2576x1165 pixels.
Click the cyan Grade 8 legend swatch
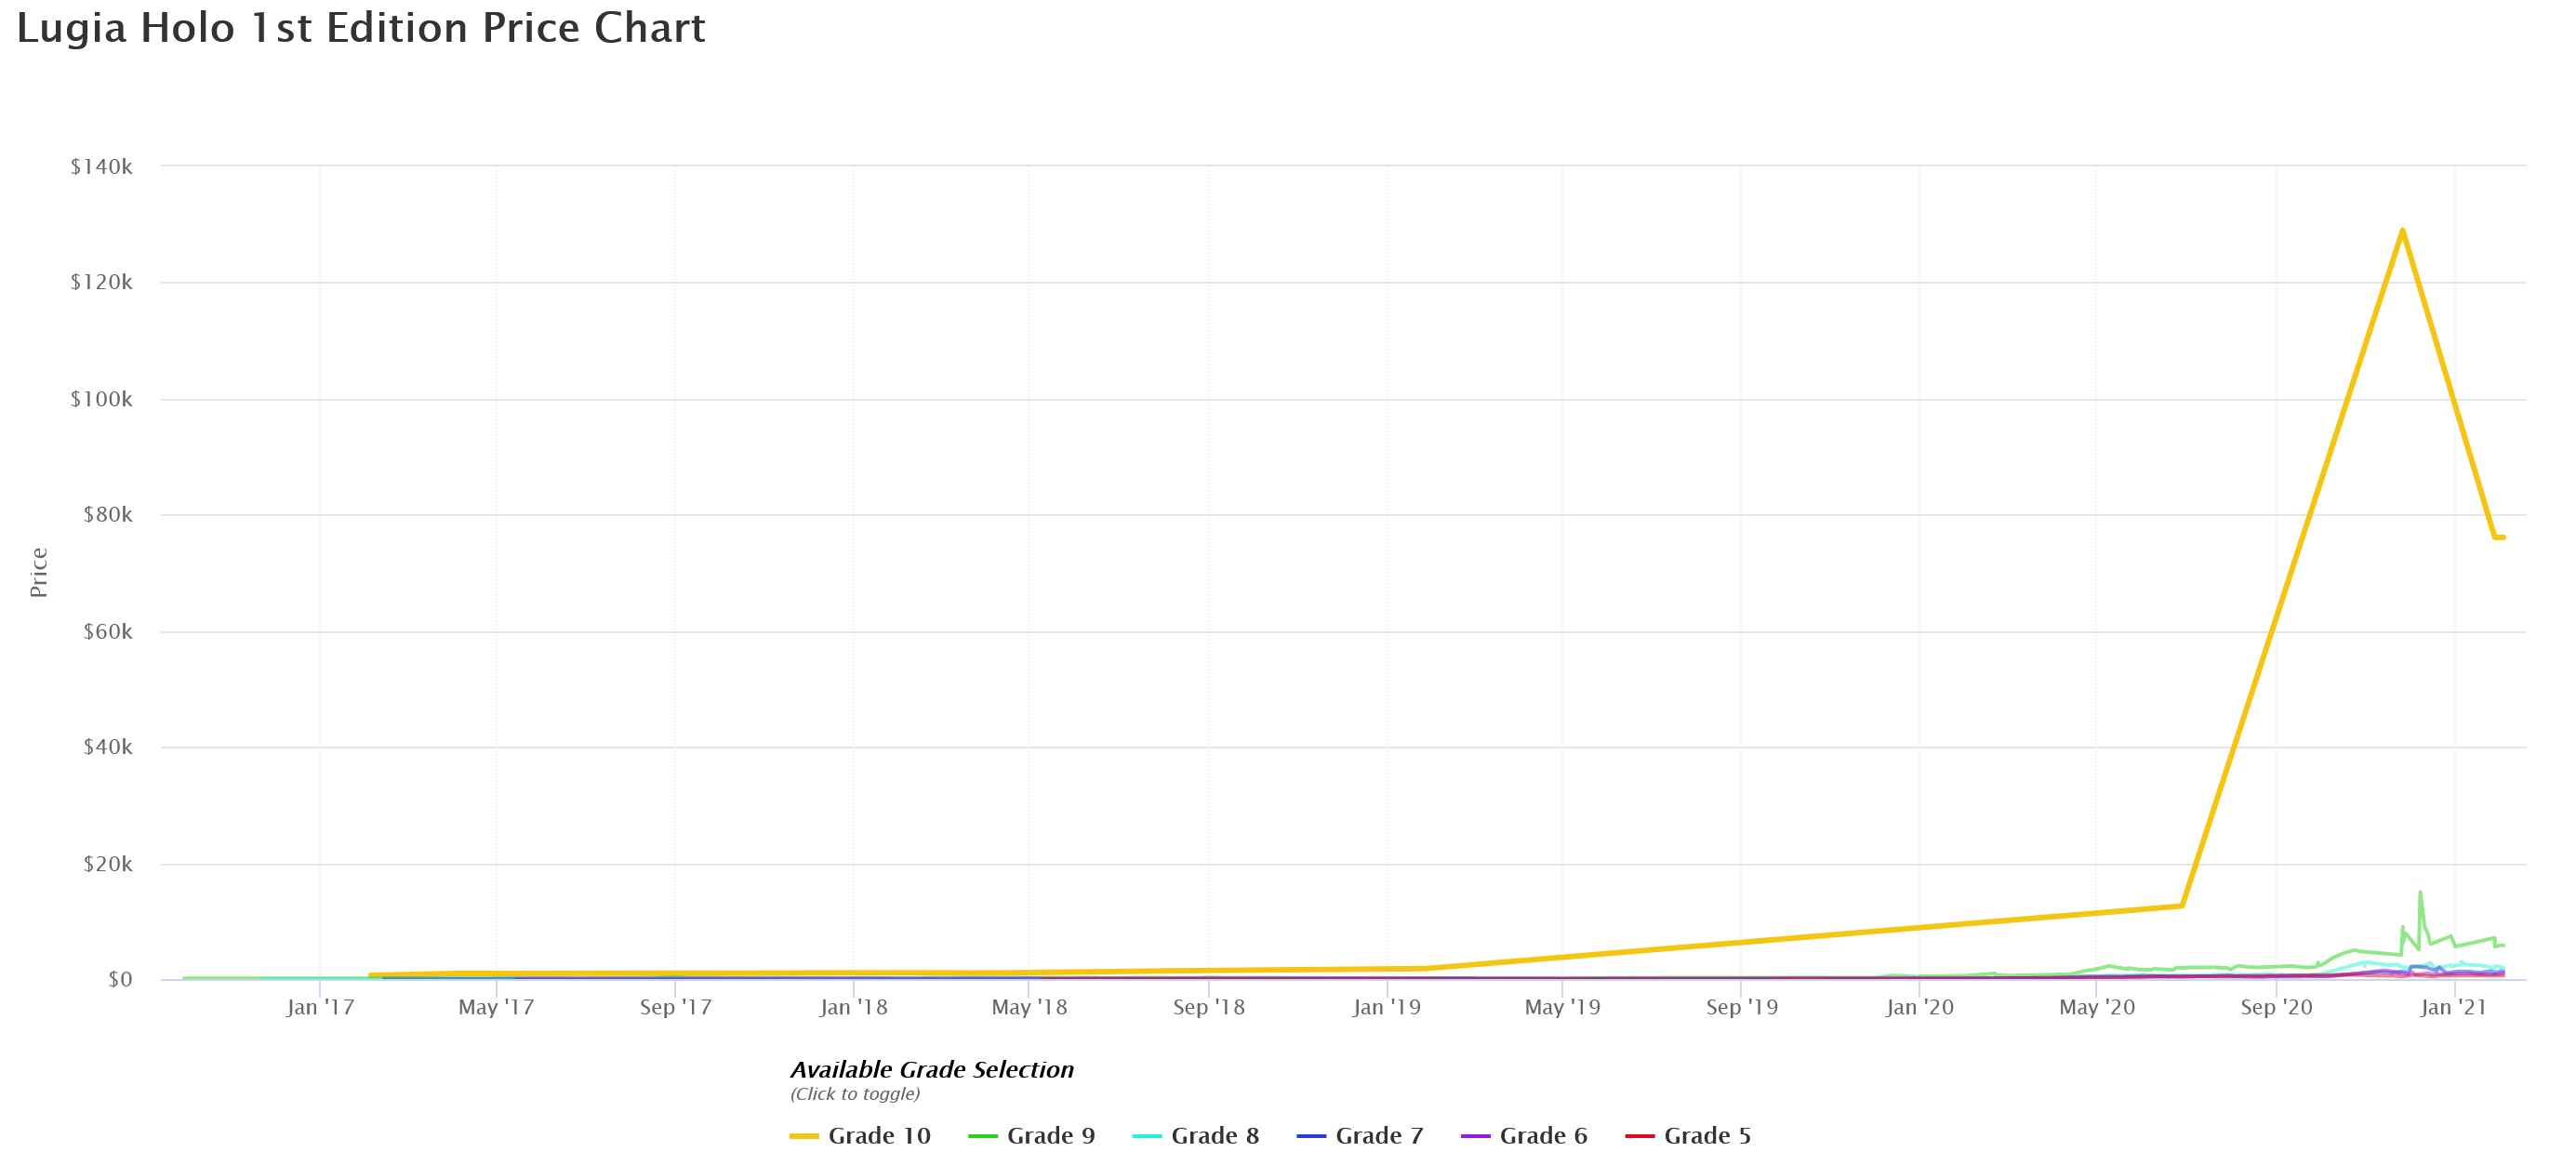click(x=1147, y=1137)
